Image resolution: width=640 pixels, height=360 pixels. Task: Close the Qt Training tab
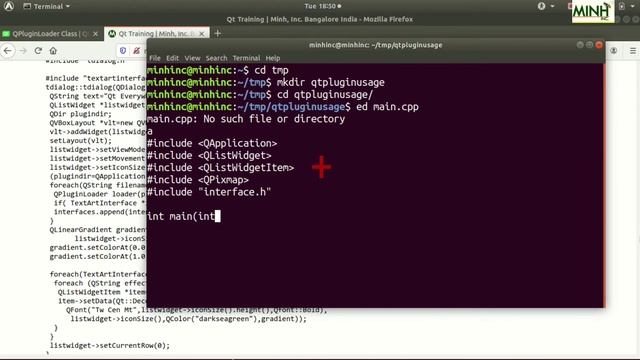(x=202, y=34)
